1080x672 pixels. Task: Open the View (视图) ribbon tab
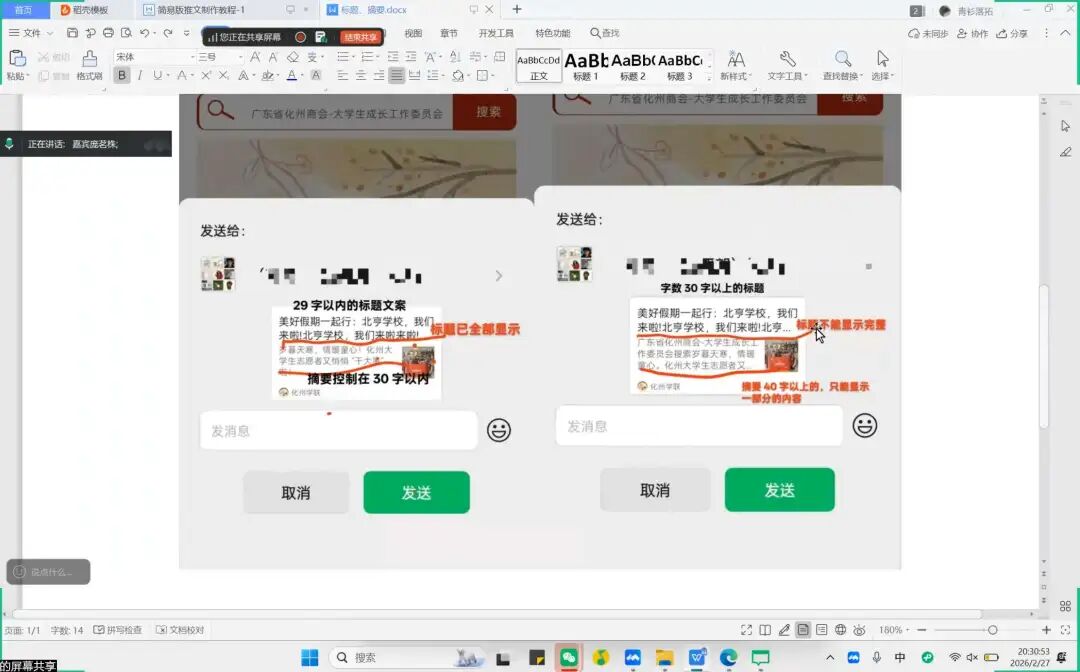pos(413,33)
